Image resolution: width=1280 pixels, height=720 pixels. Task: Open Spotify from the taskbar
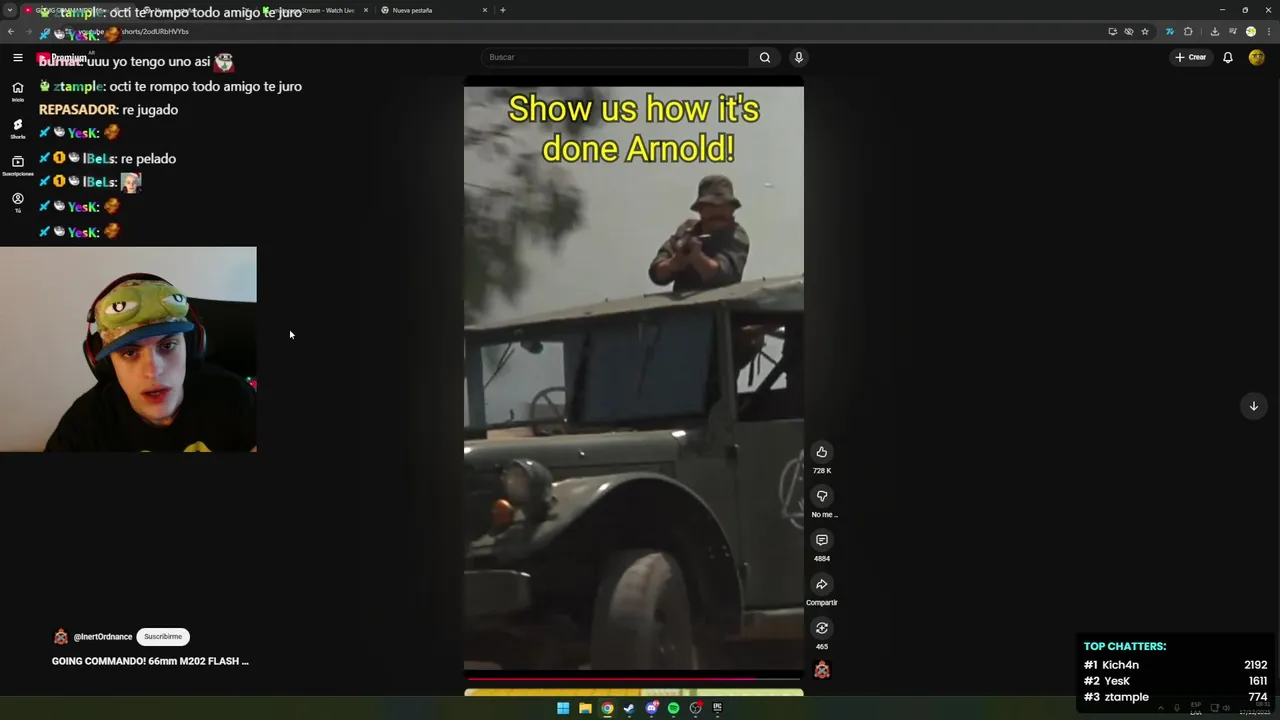673,708
